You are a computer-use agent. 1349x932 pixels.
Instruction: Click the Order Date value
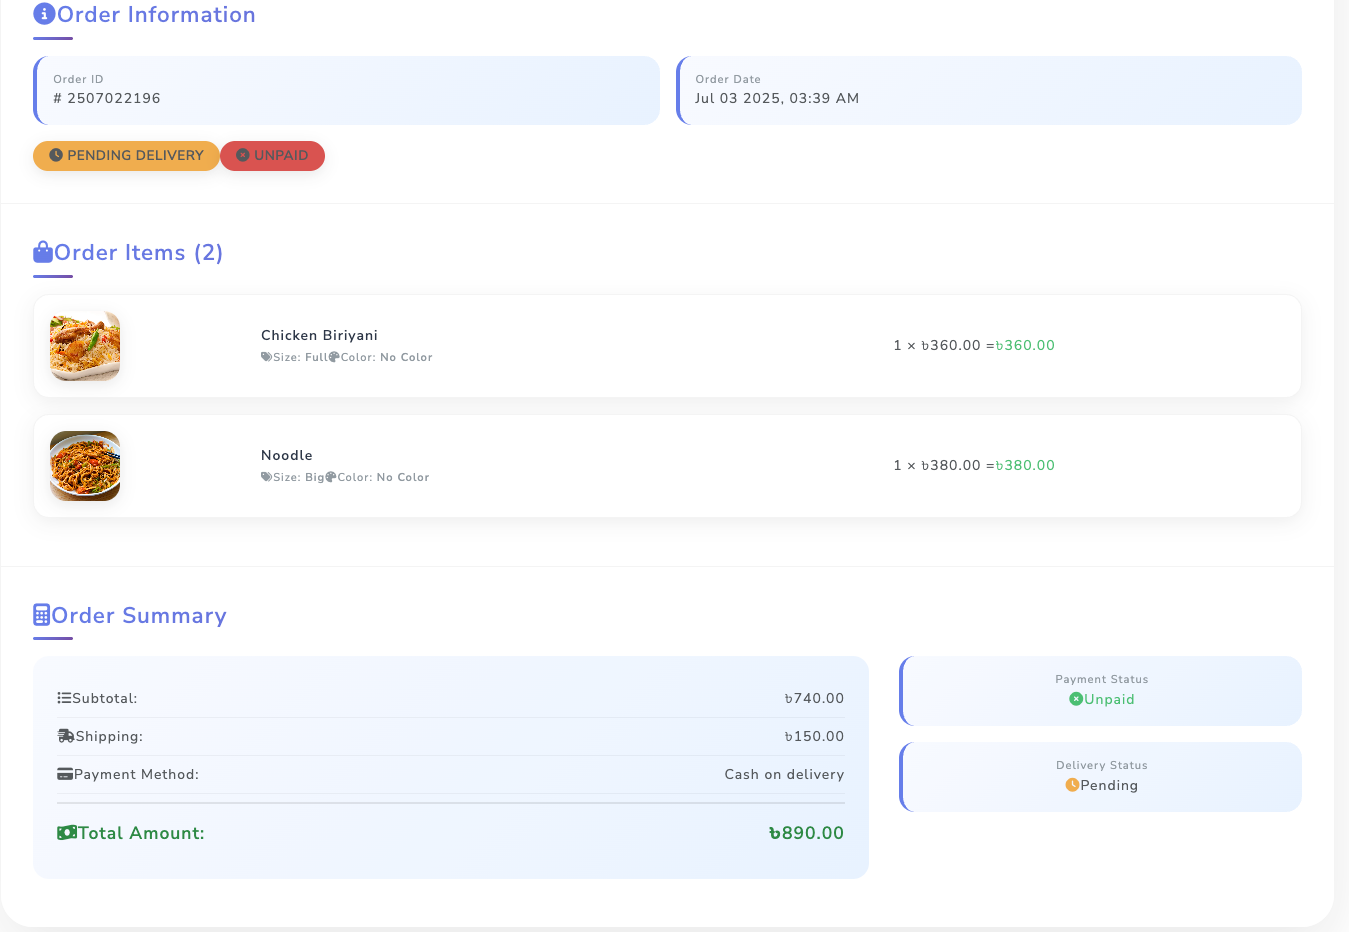point(777,98)
